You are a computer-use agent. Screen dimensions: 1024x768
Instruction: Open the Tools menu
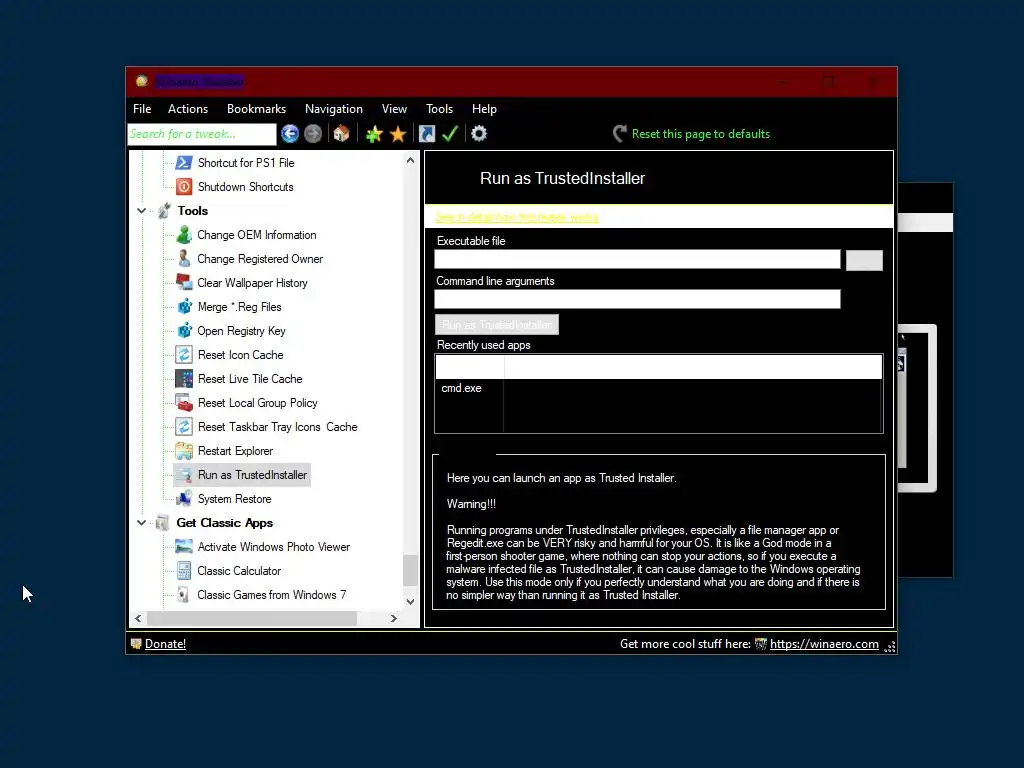pyautogui.click(x=440, y=109)
